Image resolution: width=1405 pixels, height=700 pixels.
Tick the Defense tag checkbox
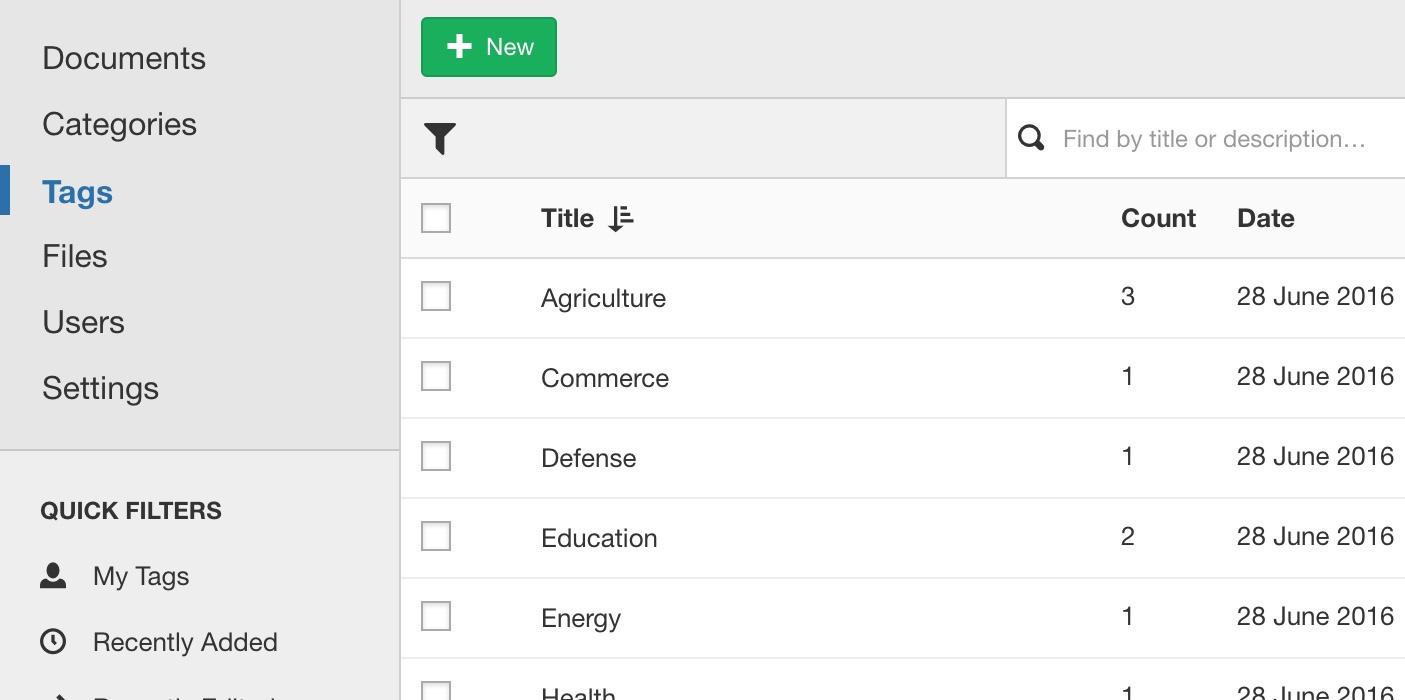[x=436, y=456]
